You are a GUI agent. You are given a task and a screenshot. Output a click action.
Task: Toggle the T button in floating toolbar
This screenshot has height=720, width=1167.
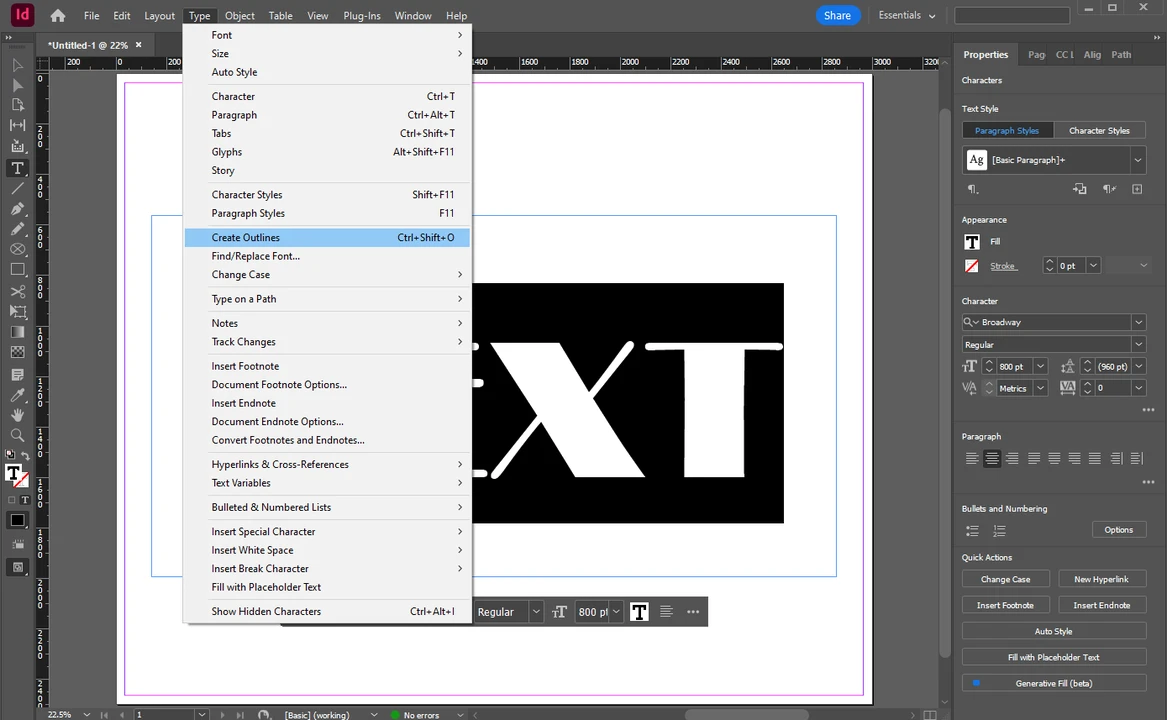tap(639, 612)
